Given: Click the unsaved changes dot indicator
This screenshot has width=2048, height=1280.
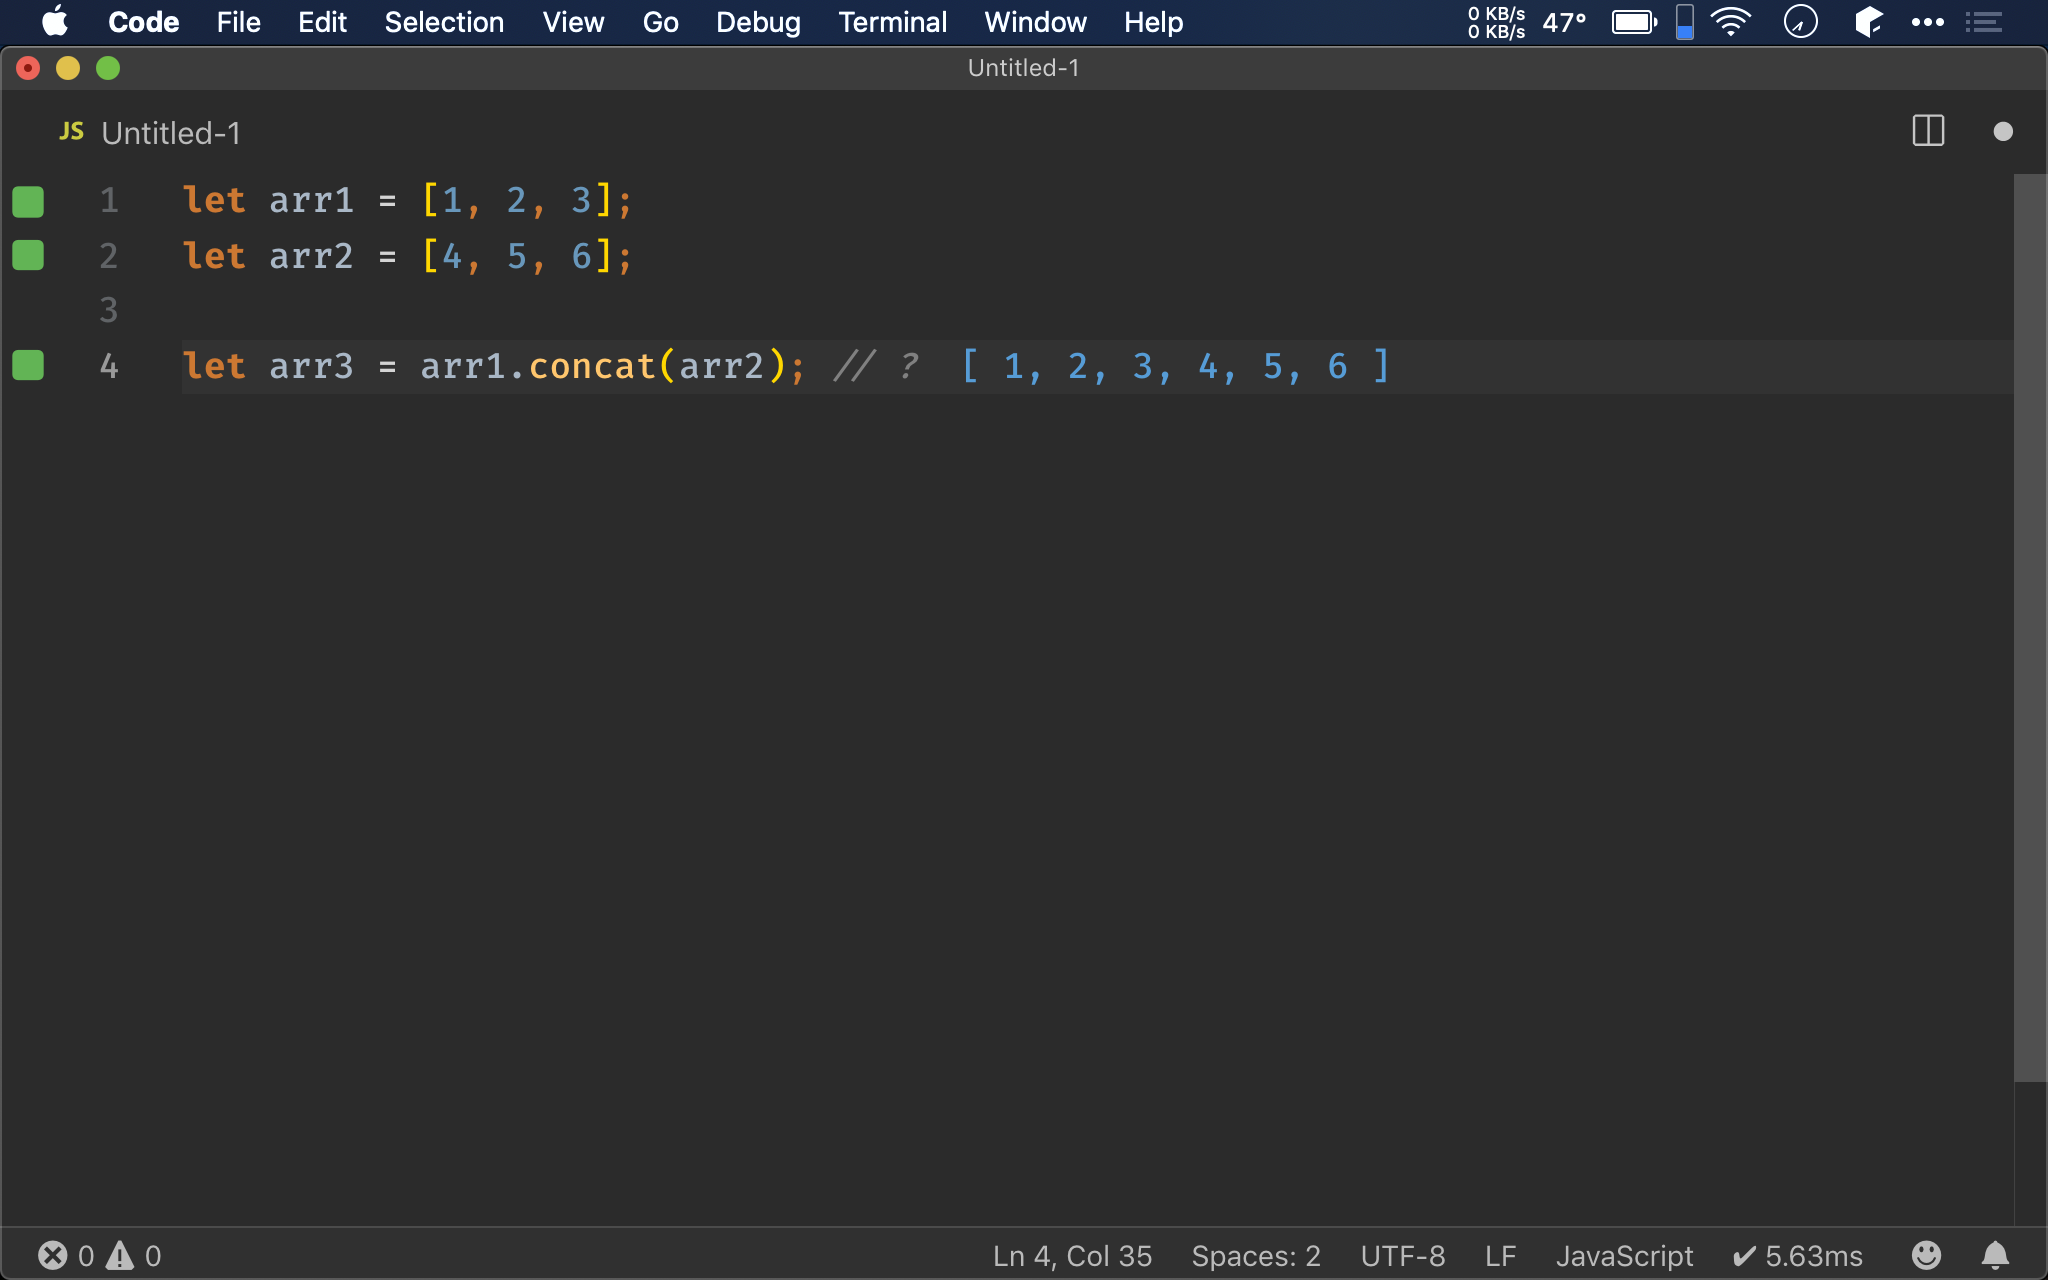Looking at the screenshot, I should (x=2002, y=131).
